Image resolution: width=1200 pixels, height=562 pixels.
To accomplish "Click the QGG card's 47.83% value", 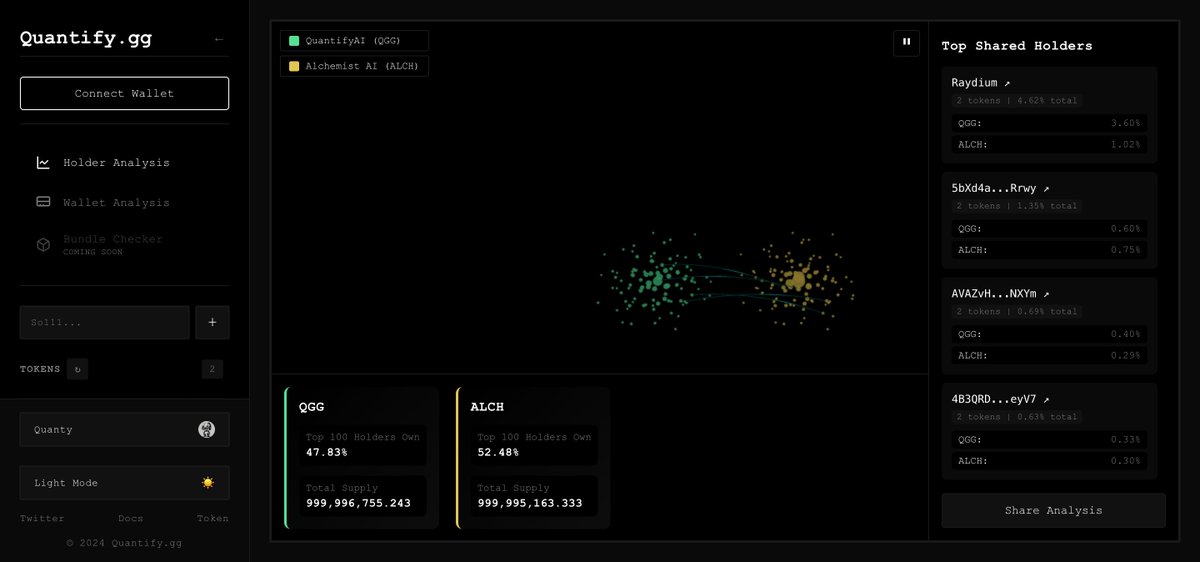I will pos(327,452).
